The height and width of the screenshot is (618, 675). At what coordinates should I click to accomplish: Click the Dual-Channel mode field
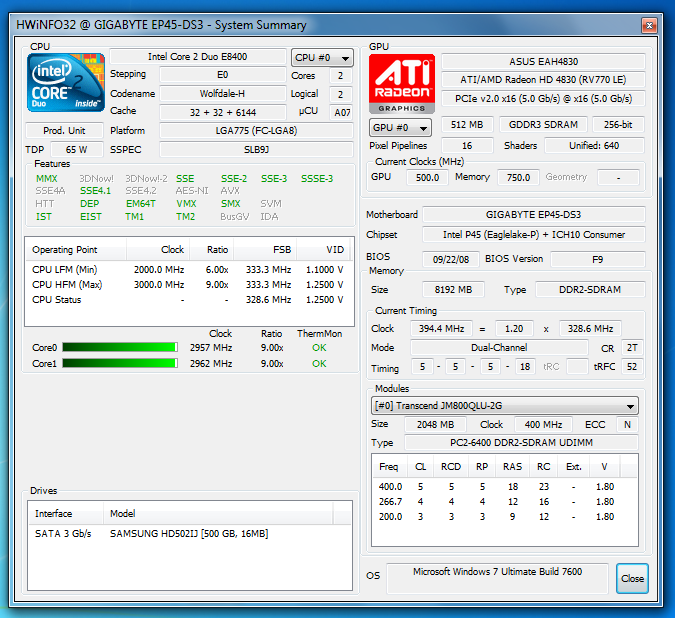499,347
